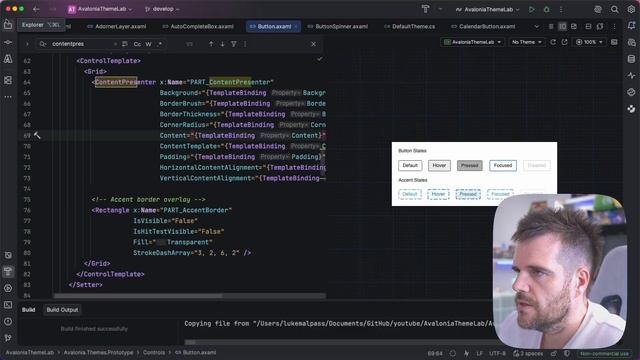Open the AI Assistant icon in left sidebar
640x360 pixels.
8,59
